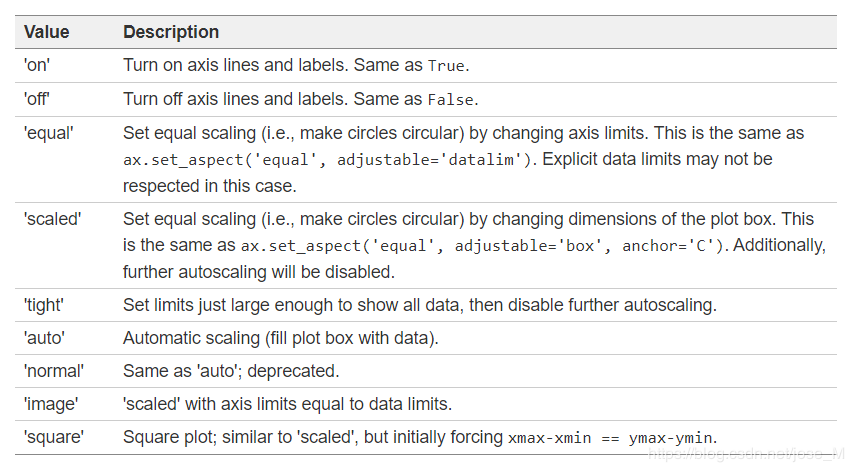854x472 pixels.
Task: Select the 'normal' value cell
Action: point(54,371)
